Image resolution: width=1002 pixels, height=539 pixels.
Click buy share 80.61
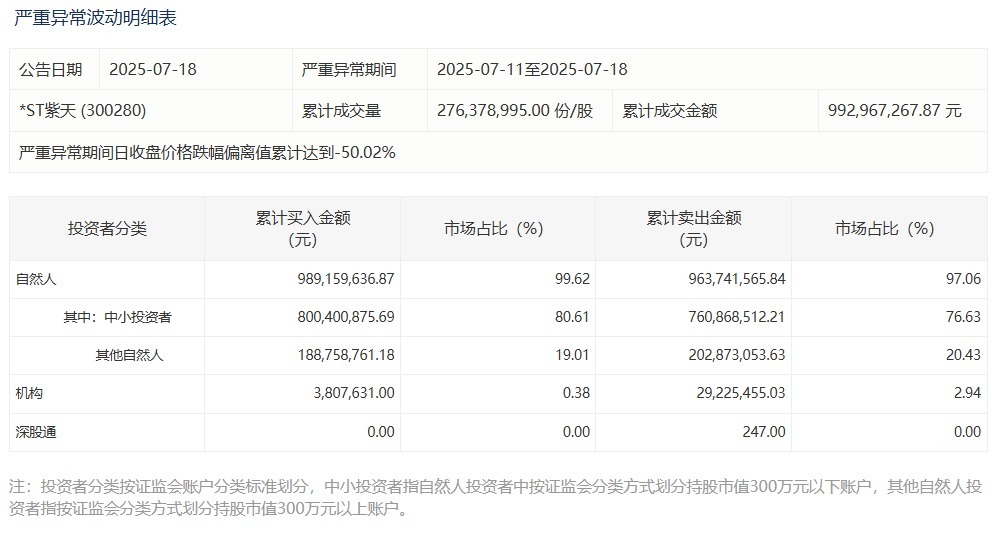[x=572, y=317]
